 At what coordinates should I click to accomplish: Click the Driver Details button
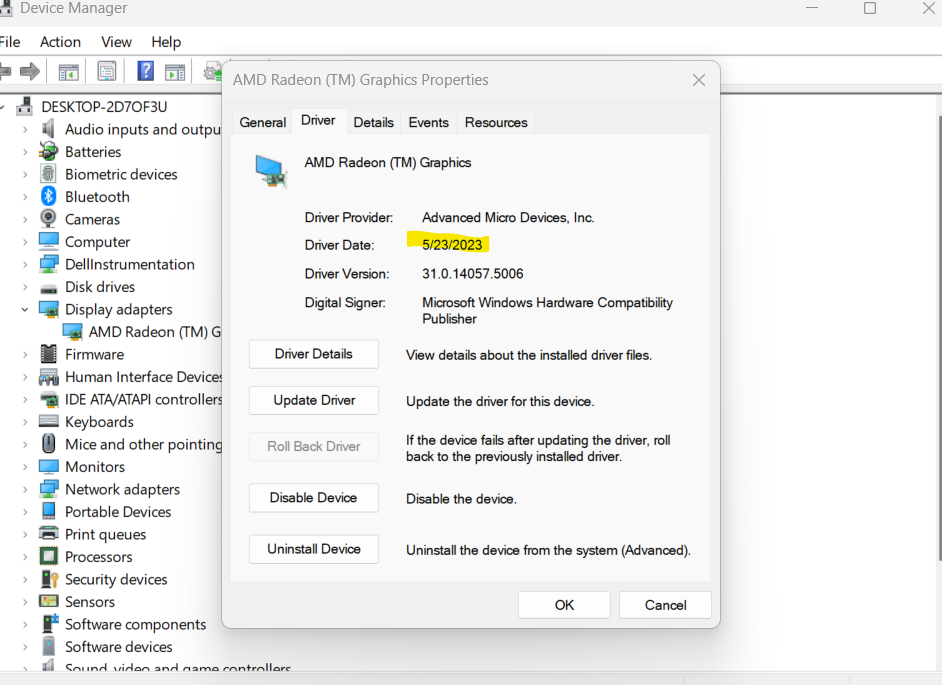(x=313, y=354)
